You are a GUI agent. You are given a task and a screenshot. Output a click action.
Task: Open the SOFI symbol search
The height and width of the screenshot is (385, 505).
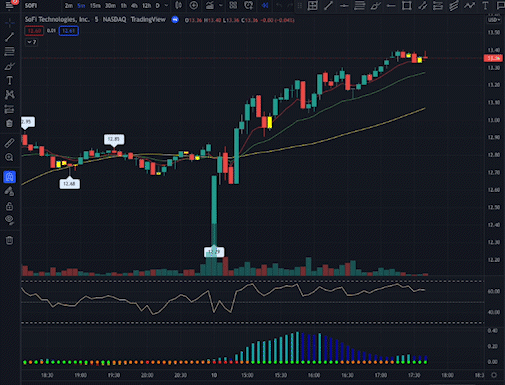coord(31,6)
